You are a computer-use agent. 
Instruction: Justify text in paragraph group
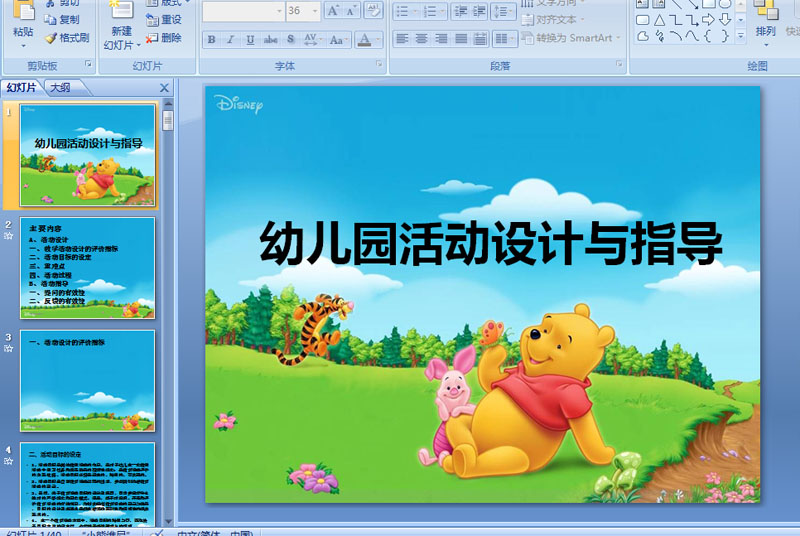pos(461,39)
